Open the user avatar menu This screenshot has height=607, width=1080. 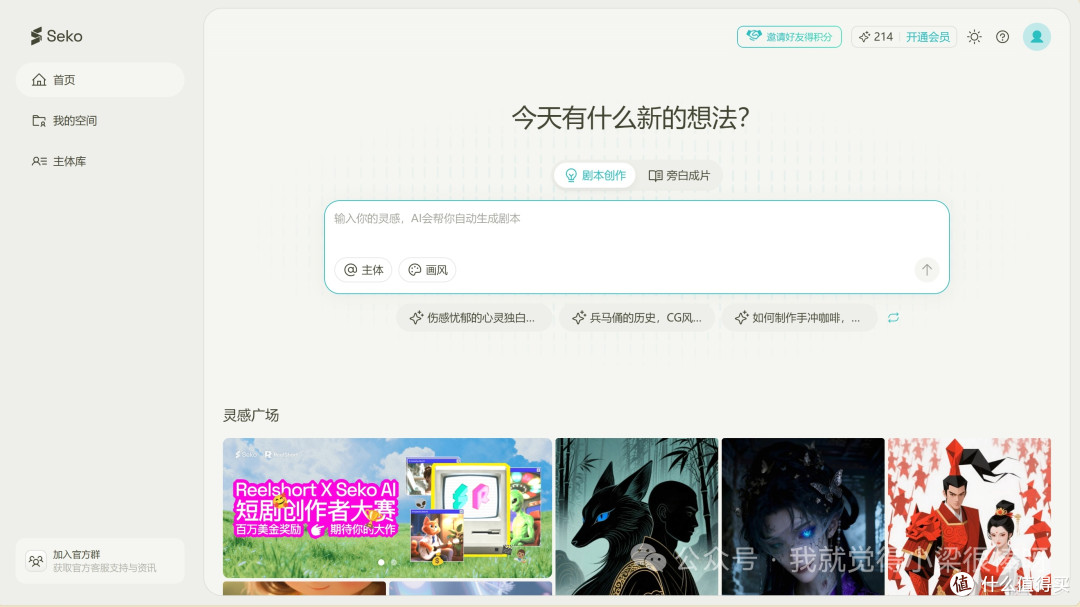(x=1037, y=37)
